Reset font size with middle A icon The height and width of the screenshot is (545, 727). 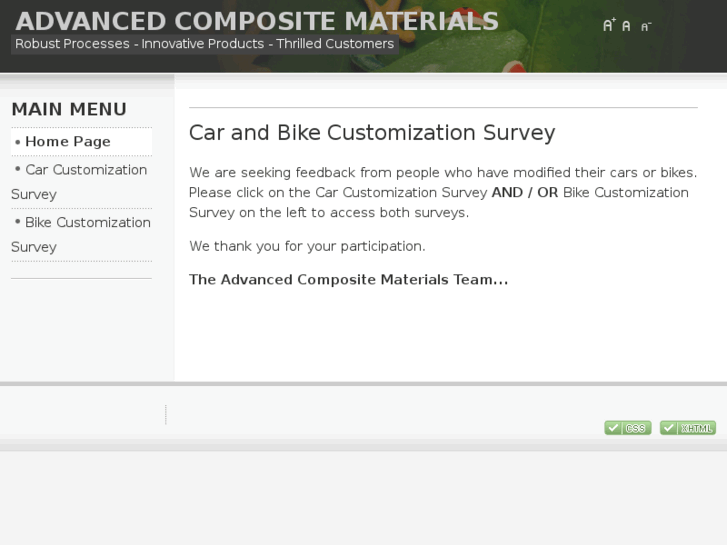(626, 26)
